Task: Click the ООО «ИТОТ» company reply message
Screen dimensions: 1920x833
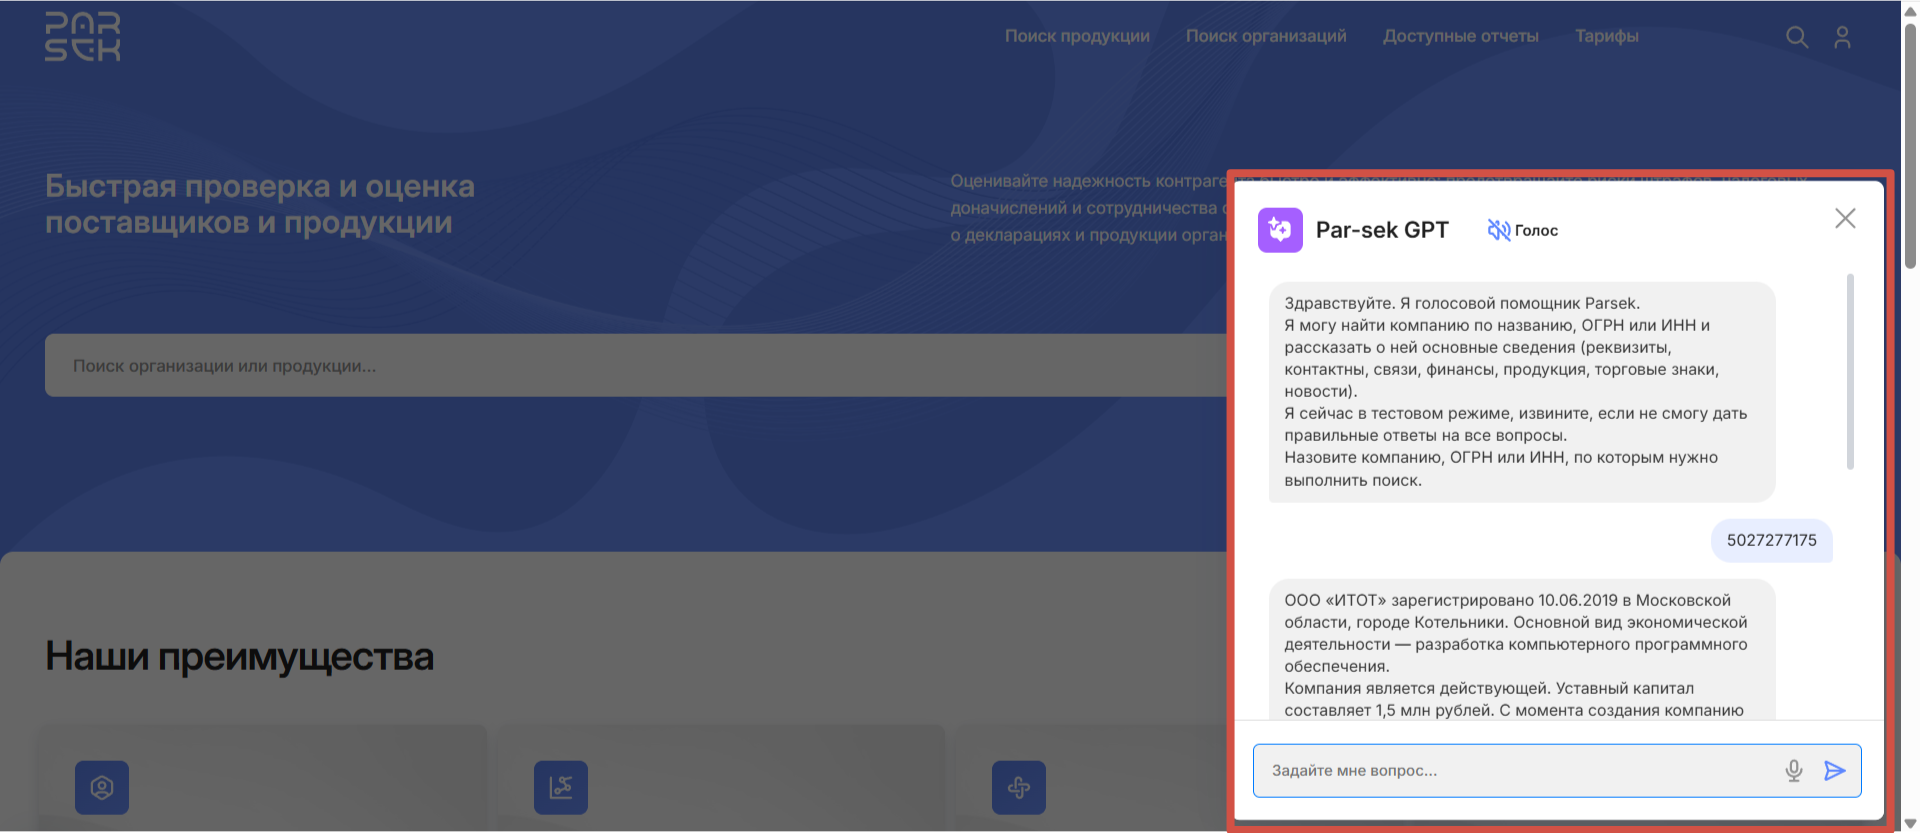Action: [x=1522, y=649]
